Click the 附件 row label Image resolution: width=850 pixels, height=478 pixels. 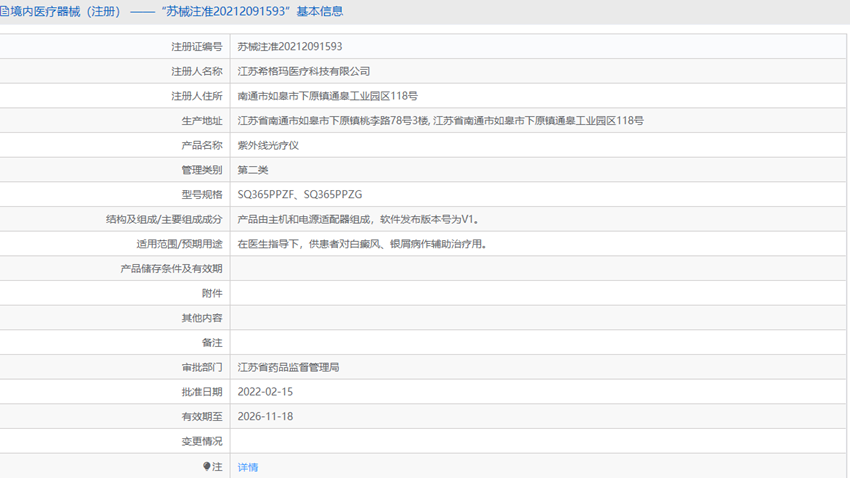point(212,293)
